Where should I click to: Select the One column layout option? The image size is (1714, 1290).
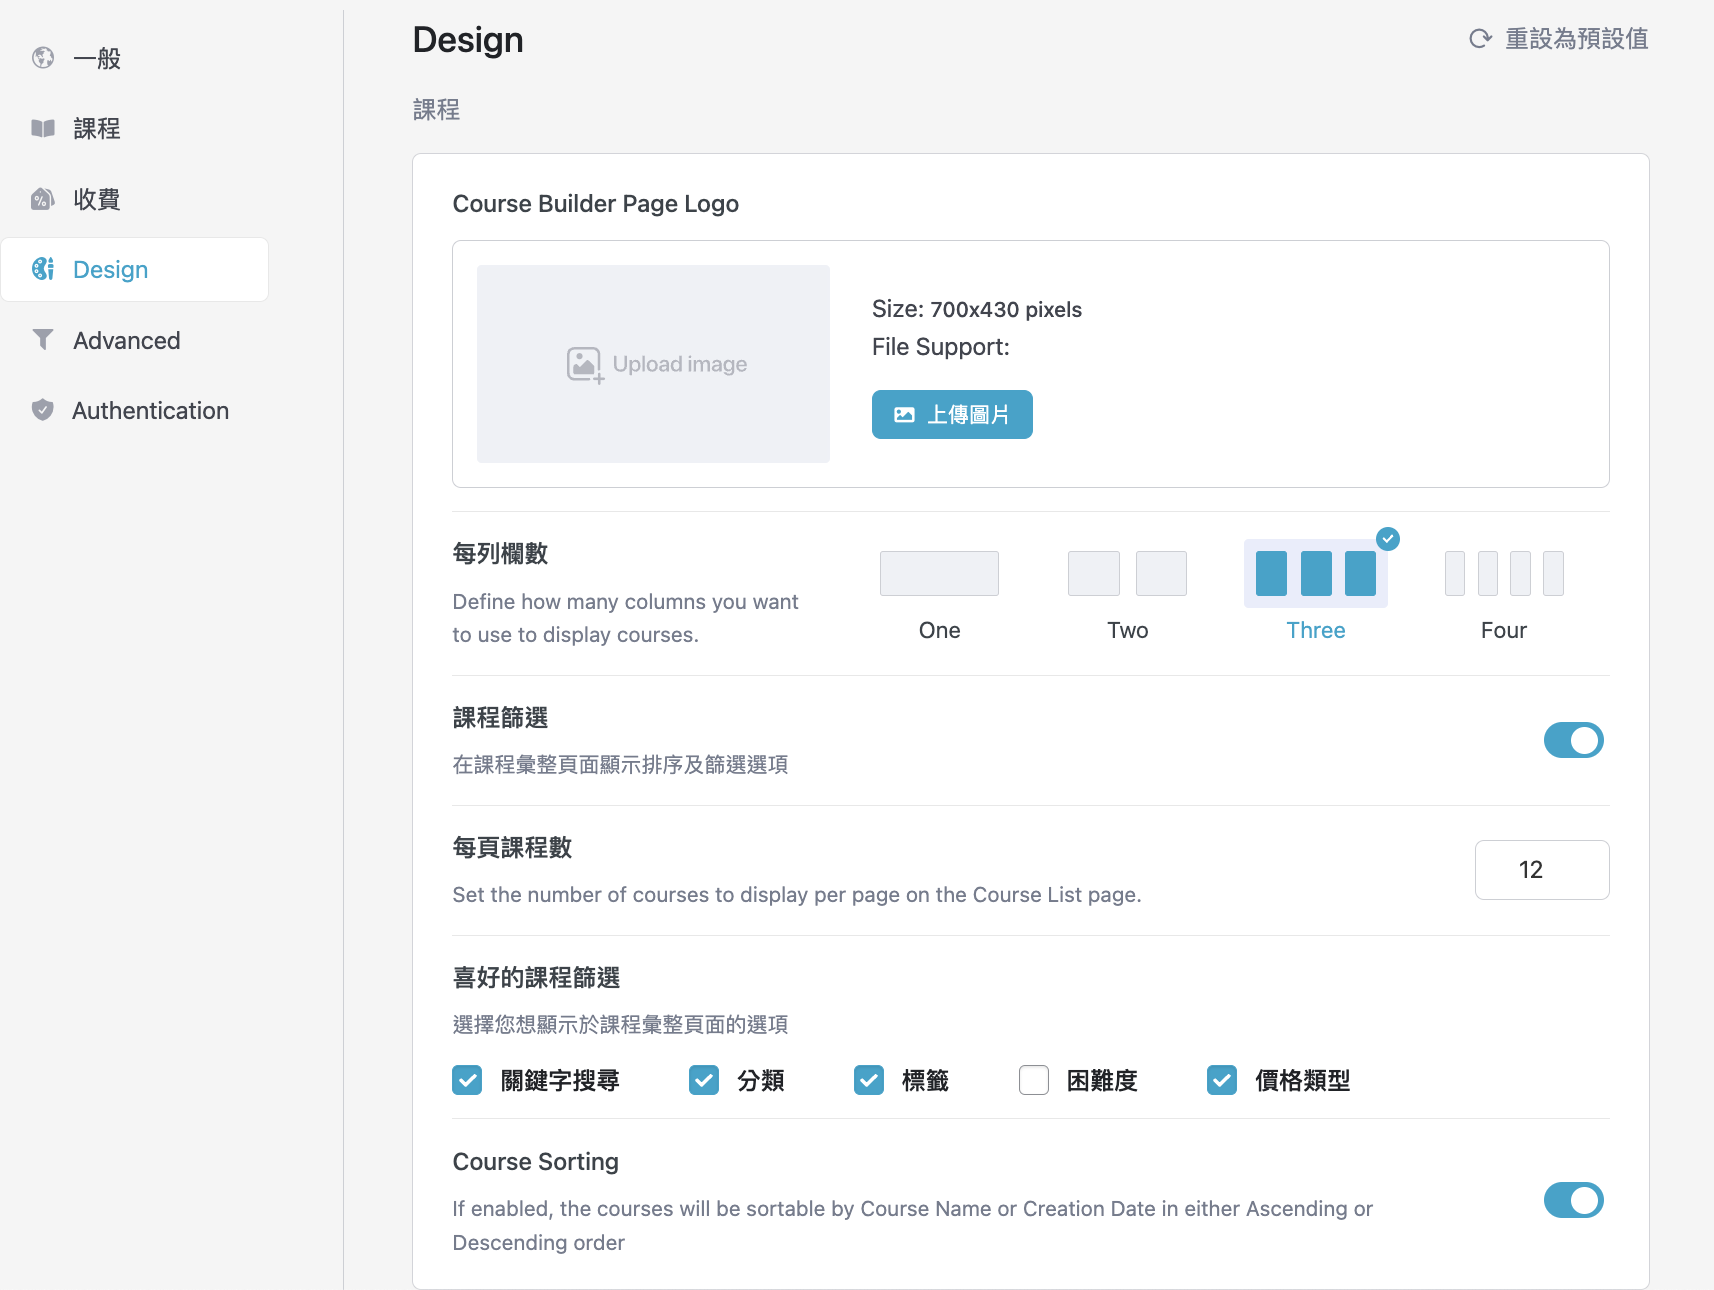click(x=939, y=574)
